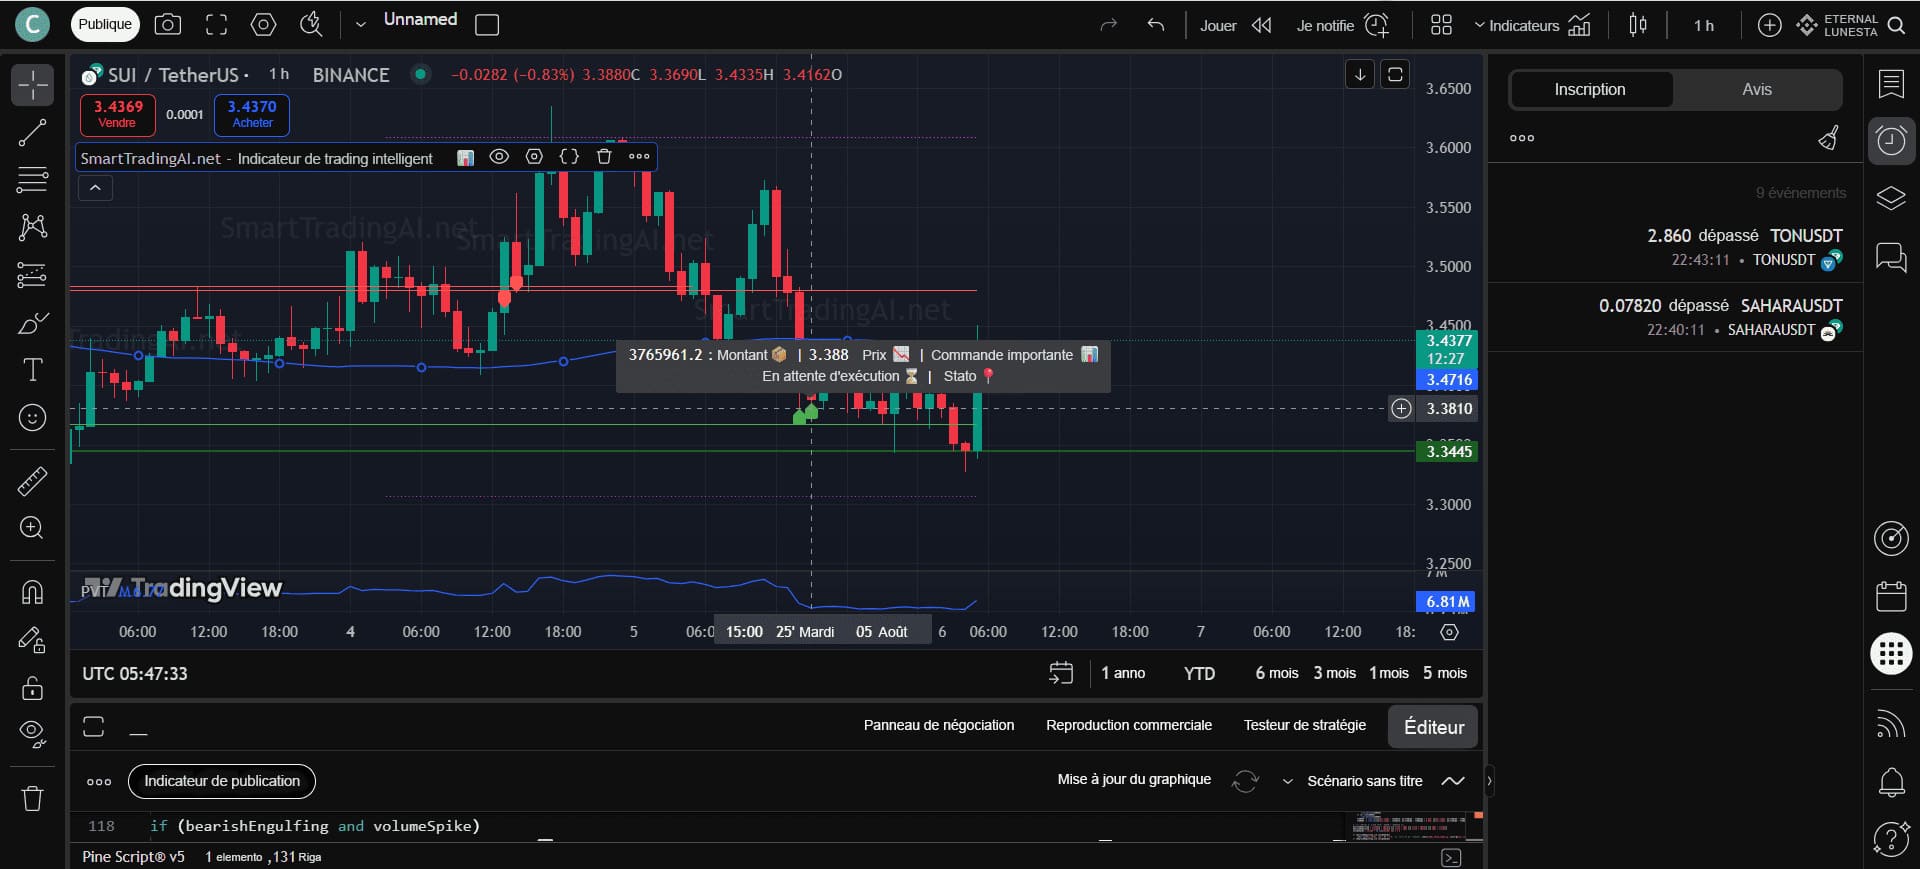Click the down-arrow button above chart

(x=1360, y=74)
